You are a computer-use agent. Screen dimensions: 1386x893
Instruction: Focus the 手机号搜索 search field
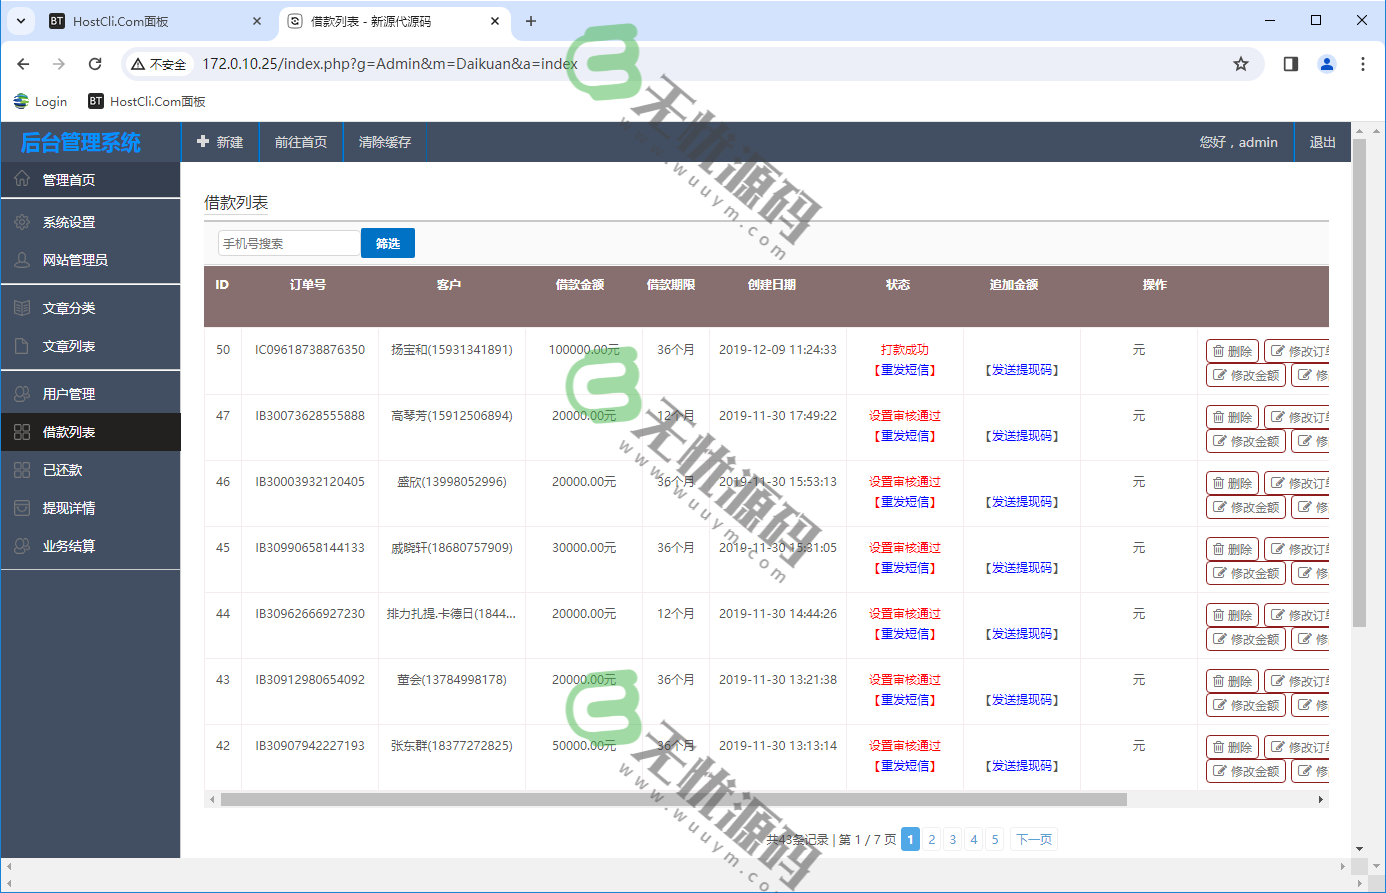pos(288,243)
